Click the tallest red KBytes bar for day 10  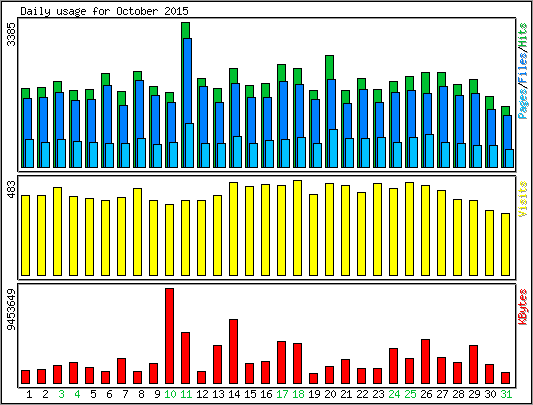click(169, 336)
